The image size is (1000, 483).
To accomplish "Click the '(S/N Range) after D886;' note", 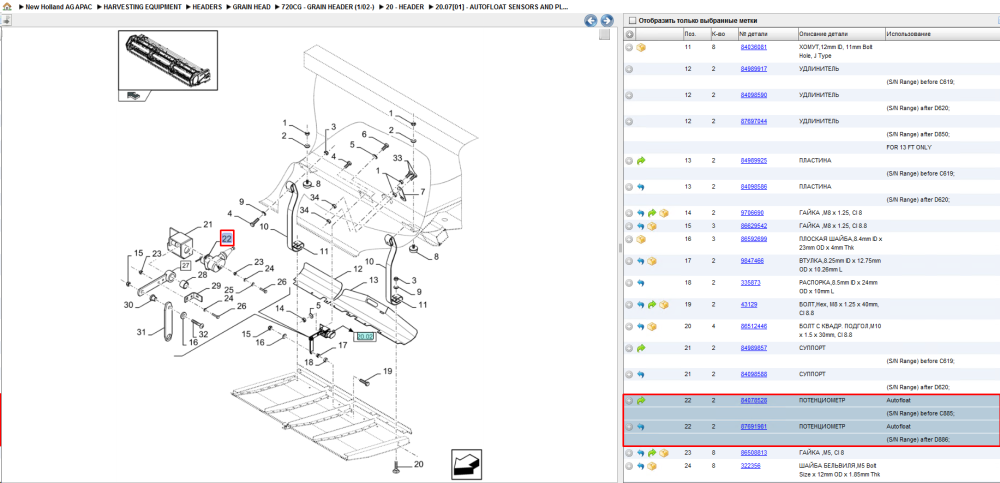I will tap(920, 440).
